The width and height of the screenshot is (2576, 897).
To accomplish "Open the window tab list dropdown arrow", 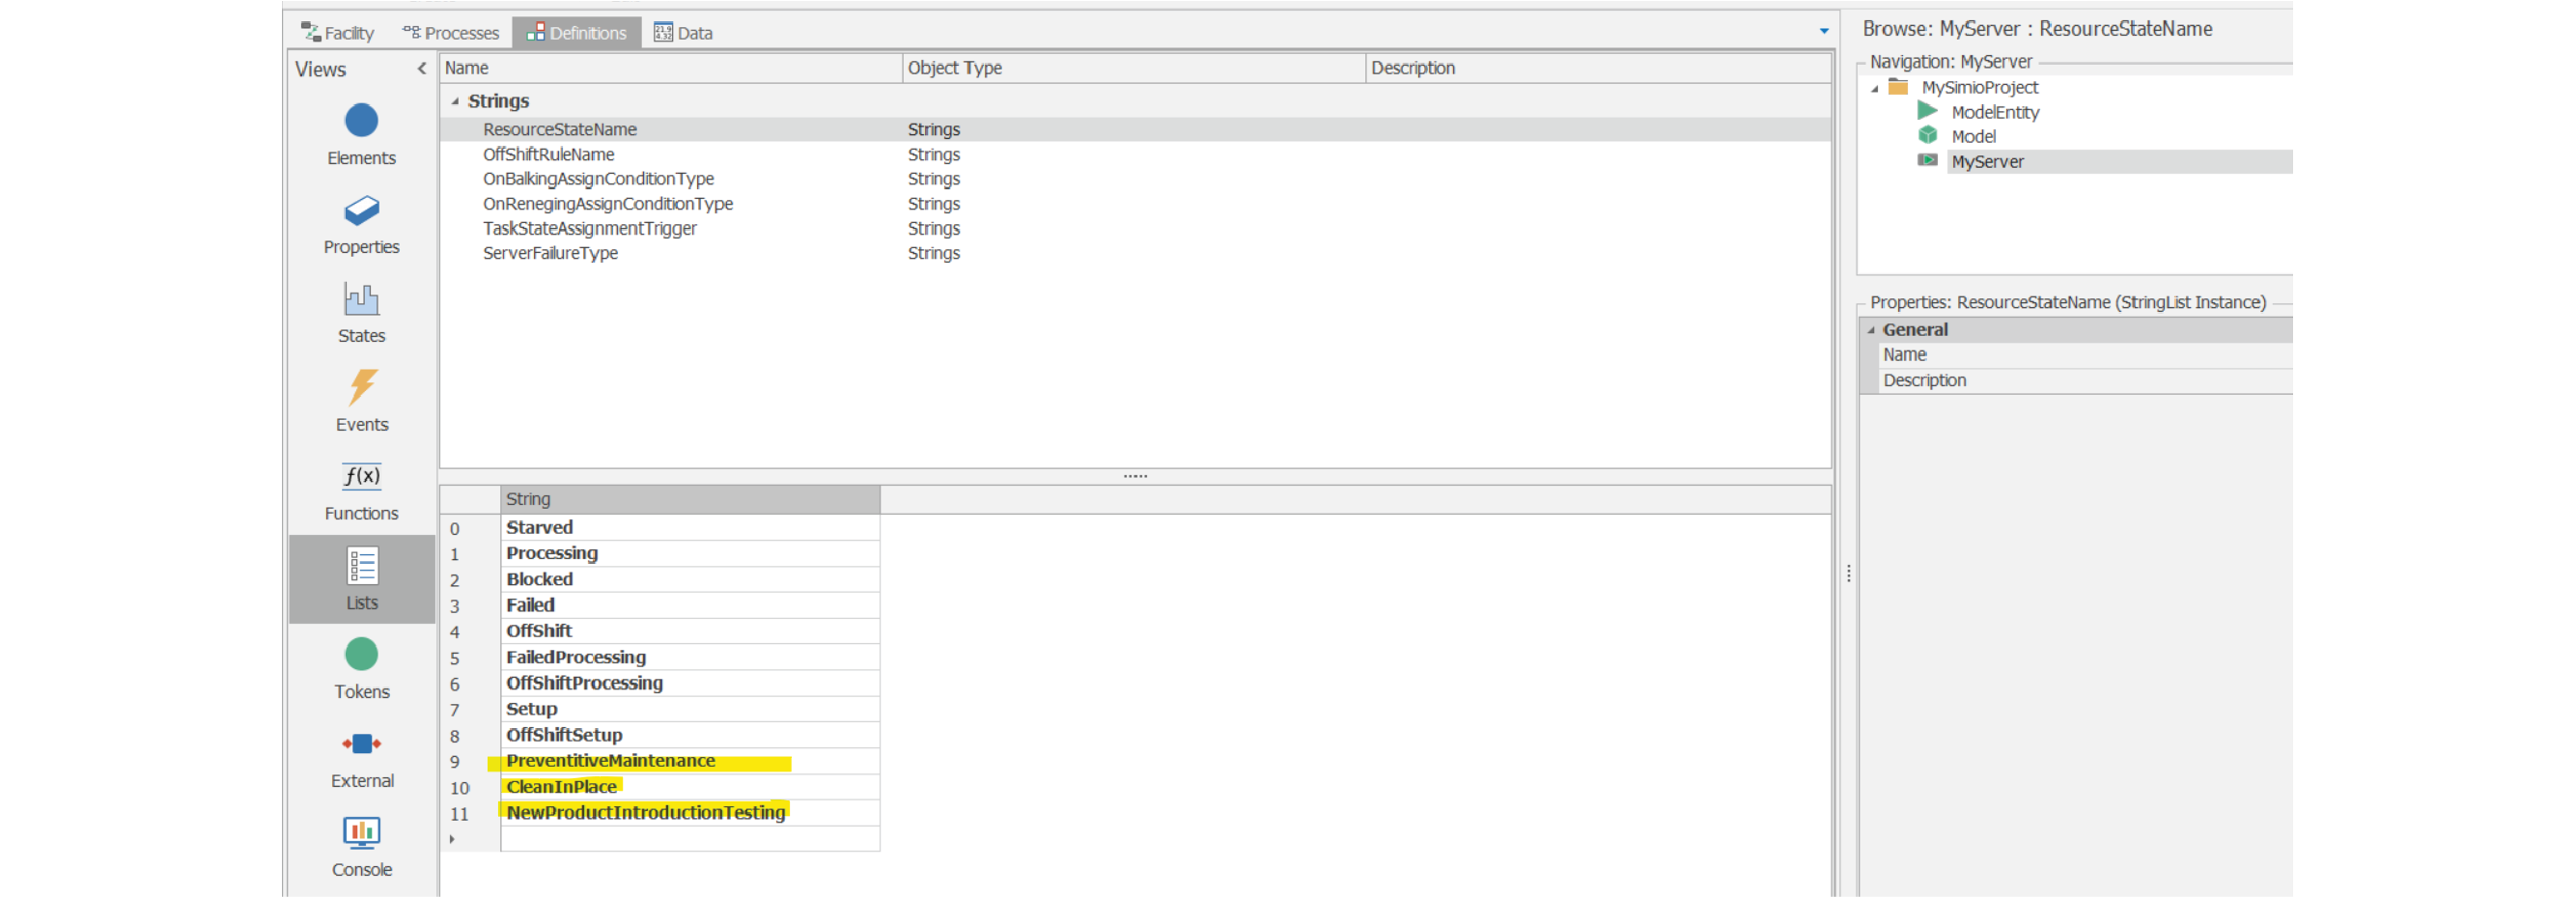I will tap(1824, 32).
